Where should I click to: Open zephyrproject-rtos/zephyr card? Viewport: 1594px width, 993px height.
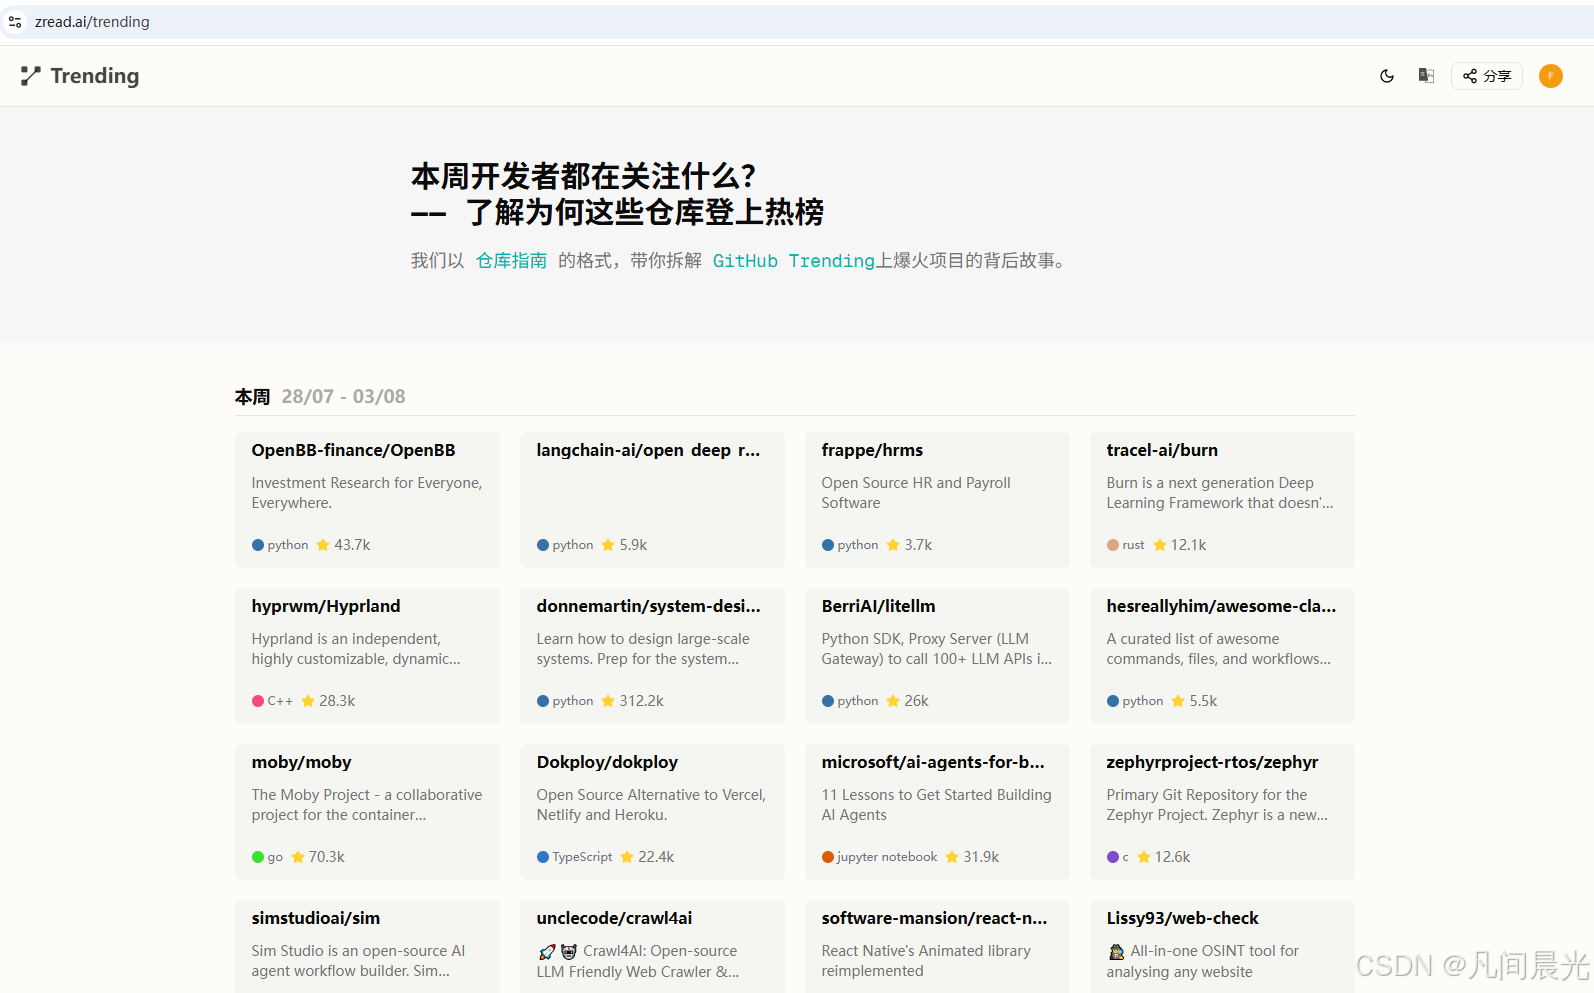point(1222,812)
